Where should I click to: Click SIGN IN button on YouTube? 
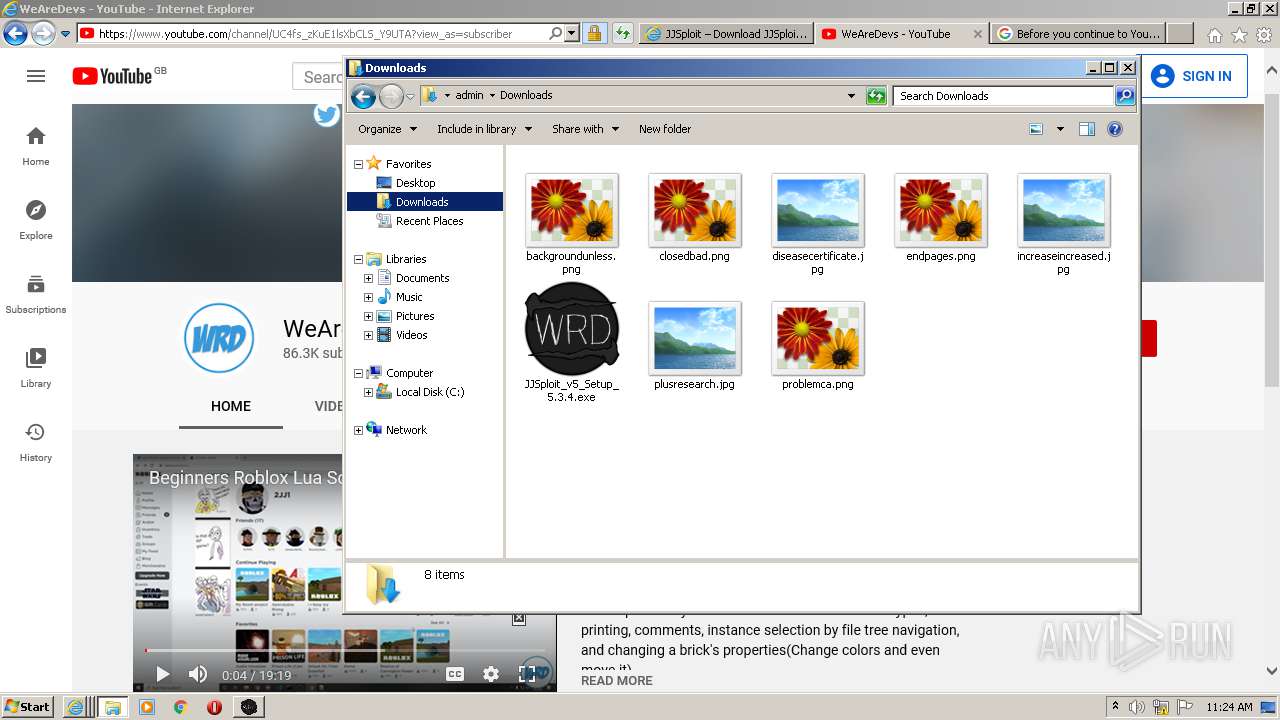tap(1192, 76)
